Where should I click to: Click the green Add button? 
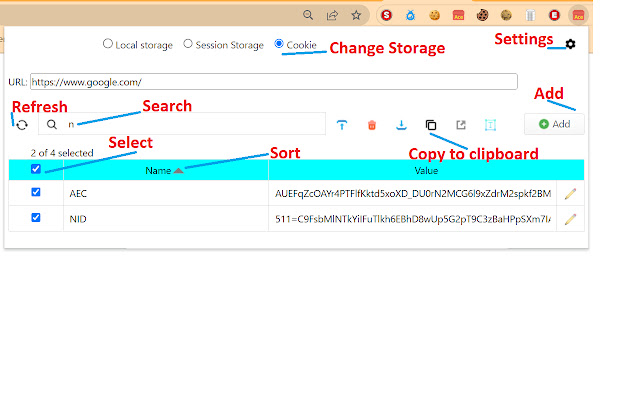[554, 124]
